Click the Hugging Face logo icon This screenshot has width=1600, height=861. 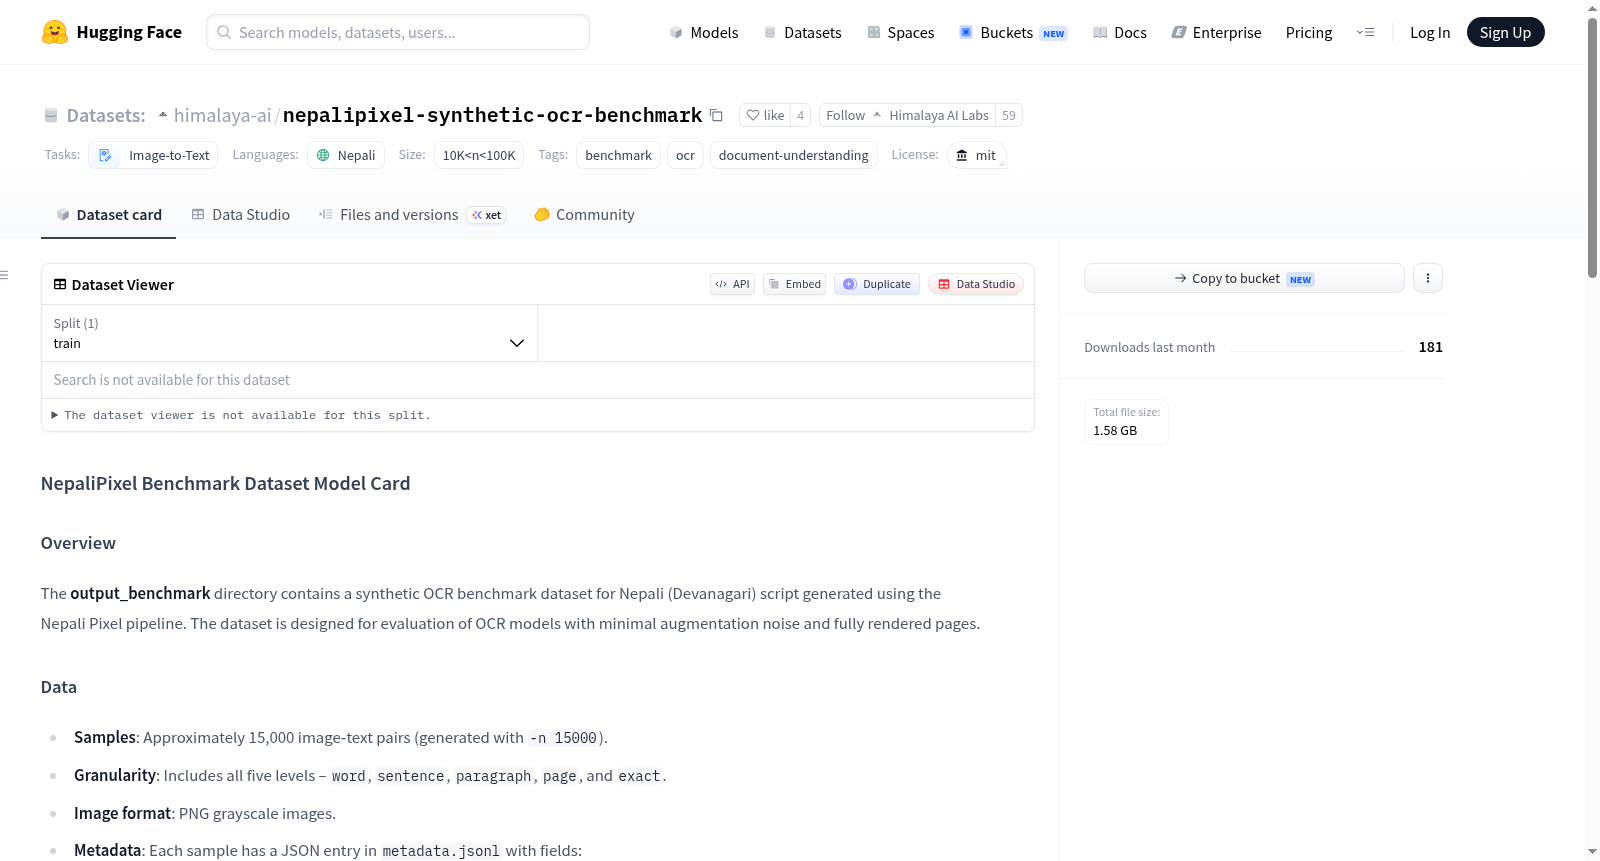tap(55, 32)
